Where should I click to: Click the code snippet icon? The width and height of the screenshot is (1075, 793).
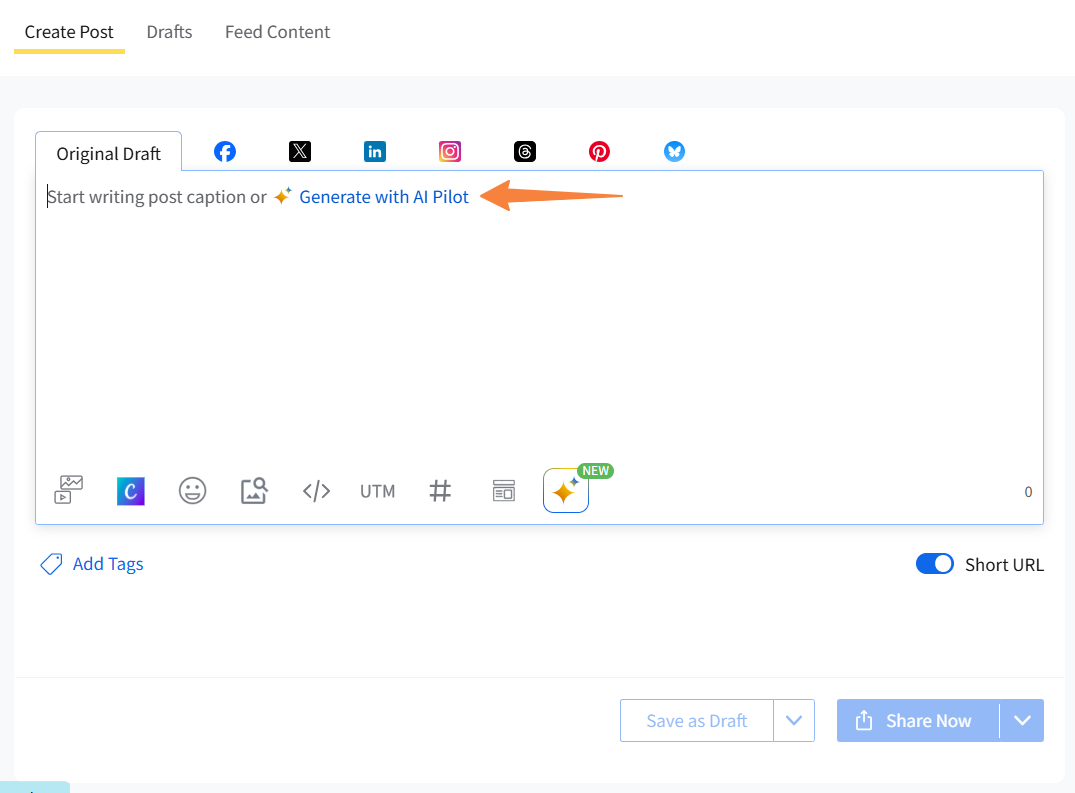316,491
